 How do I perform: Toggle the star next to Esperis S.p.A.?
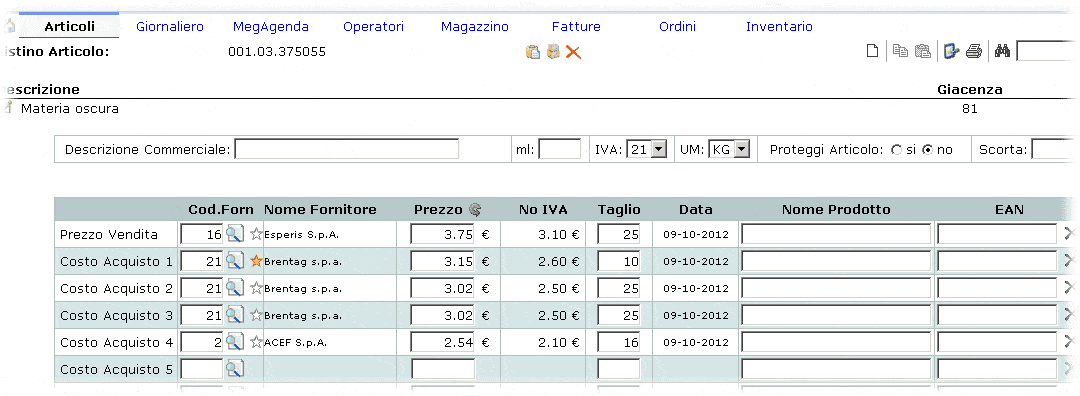click(256, 234)
